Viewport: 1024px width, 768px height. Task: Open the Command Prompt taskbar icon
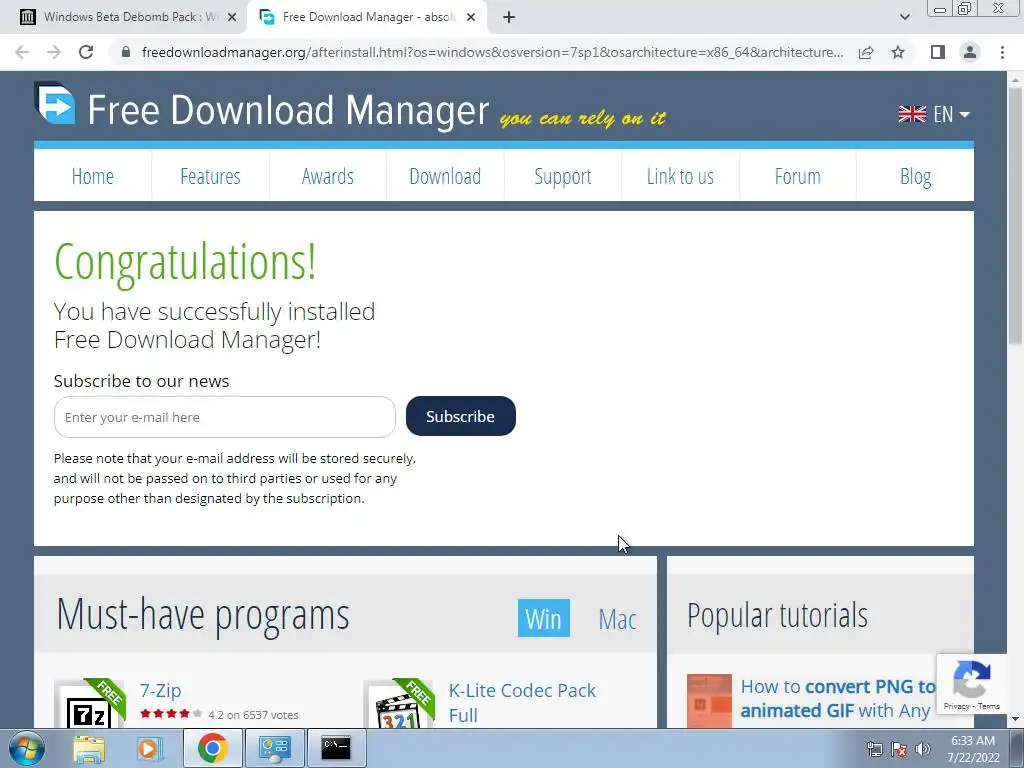tap(336, 748)
